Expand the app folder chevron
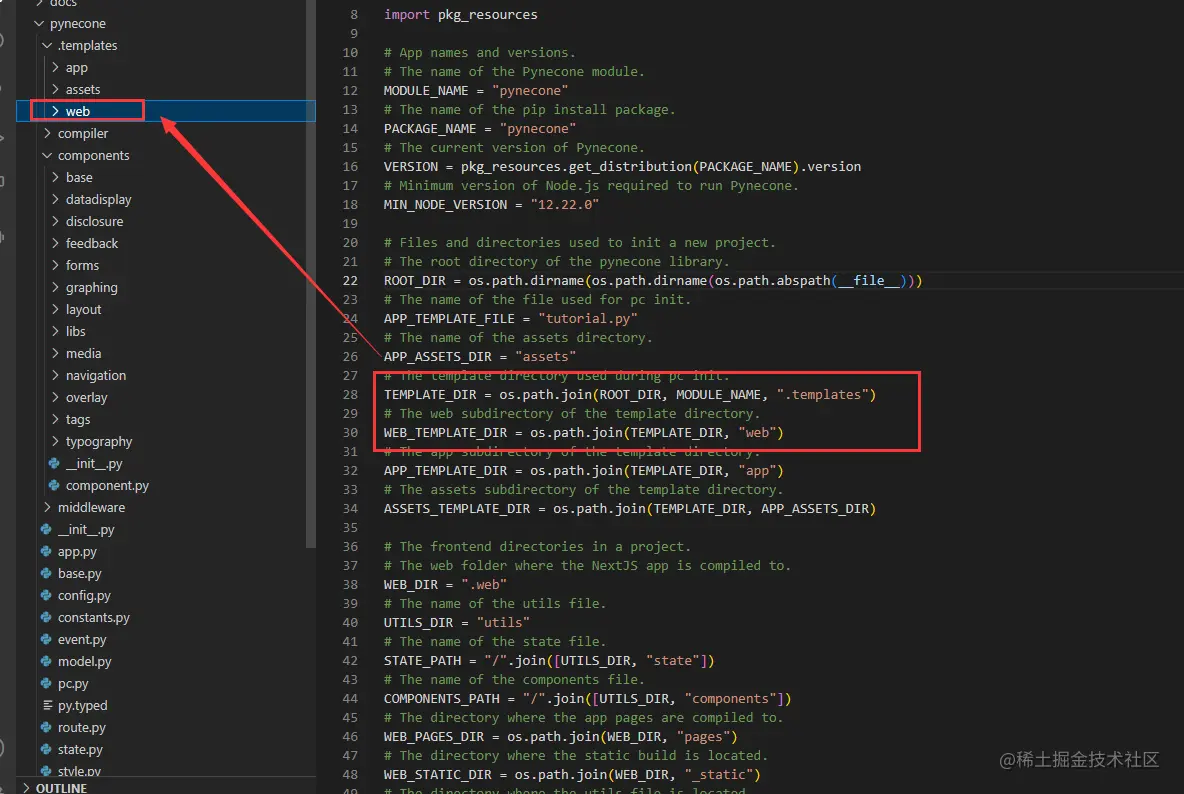This screenshot has width=1184, height=794. point(55,67)
